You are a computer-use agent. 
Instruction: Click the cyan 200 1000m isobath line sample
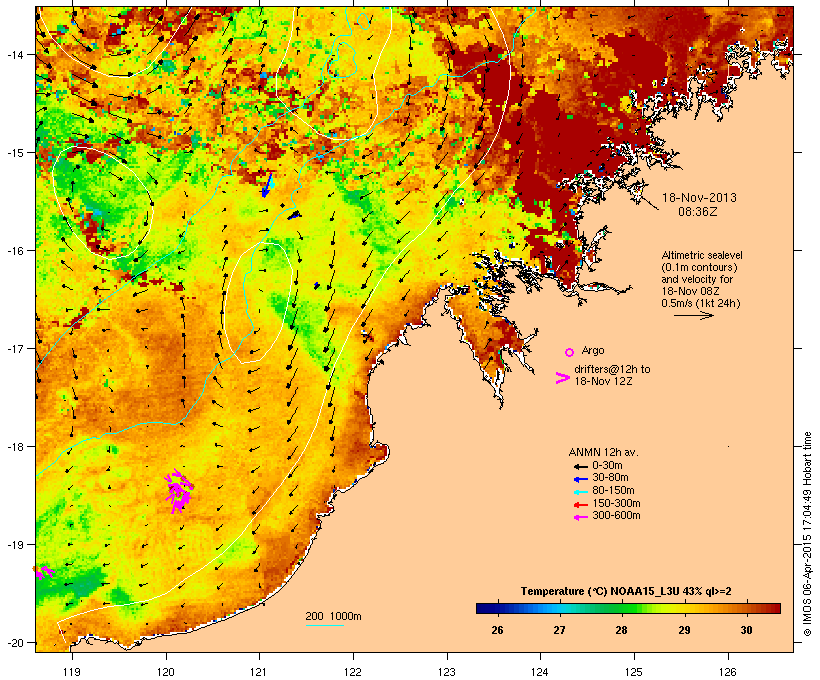click(x=325, y=625)
